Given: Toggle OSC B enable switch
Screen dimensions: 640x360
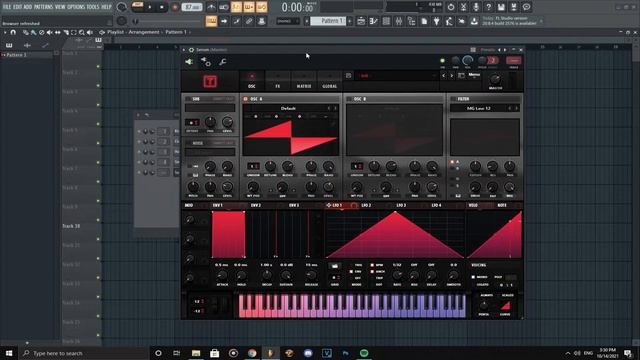Looking at the screenshot, I should click(349, 99).
